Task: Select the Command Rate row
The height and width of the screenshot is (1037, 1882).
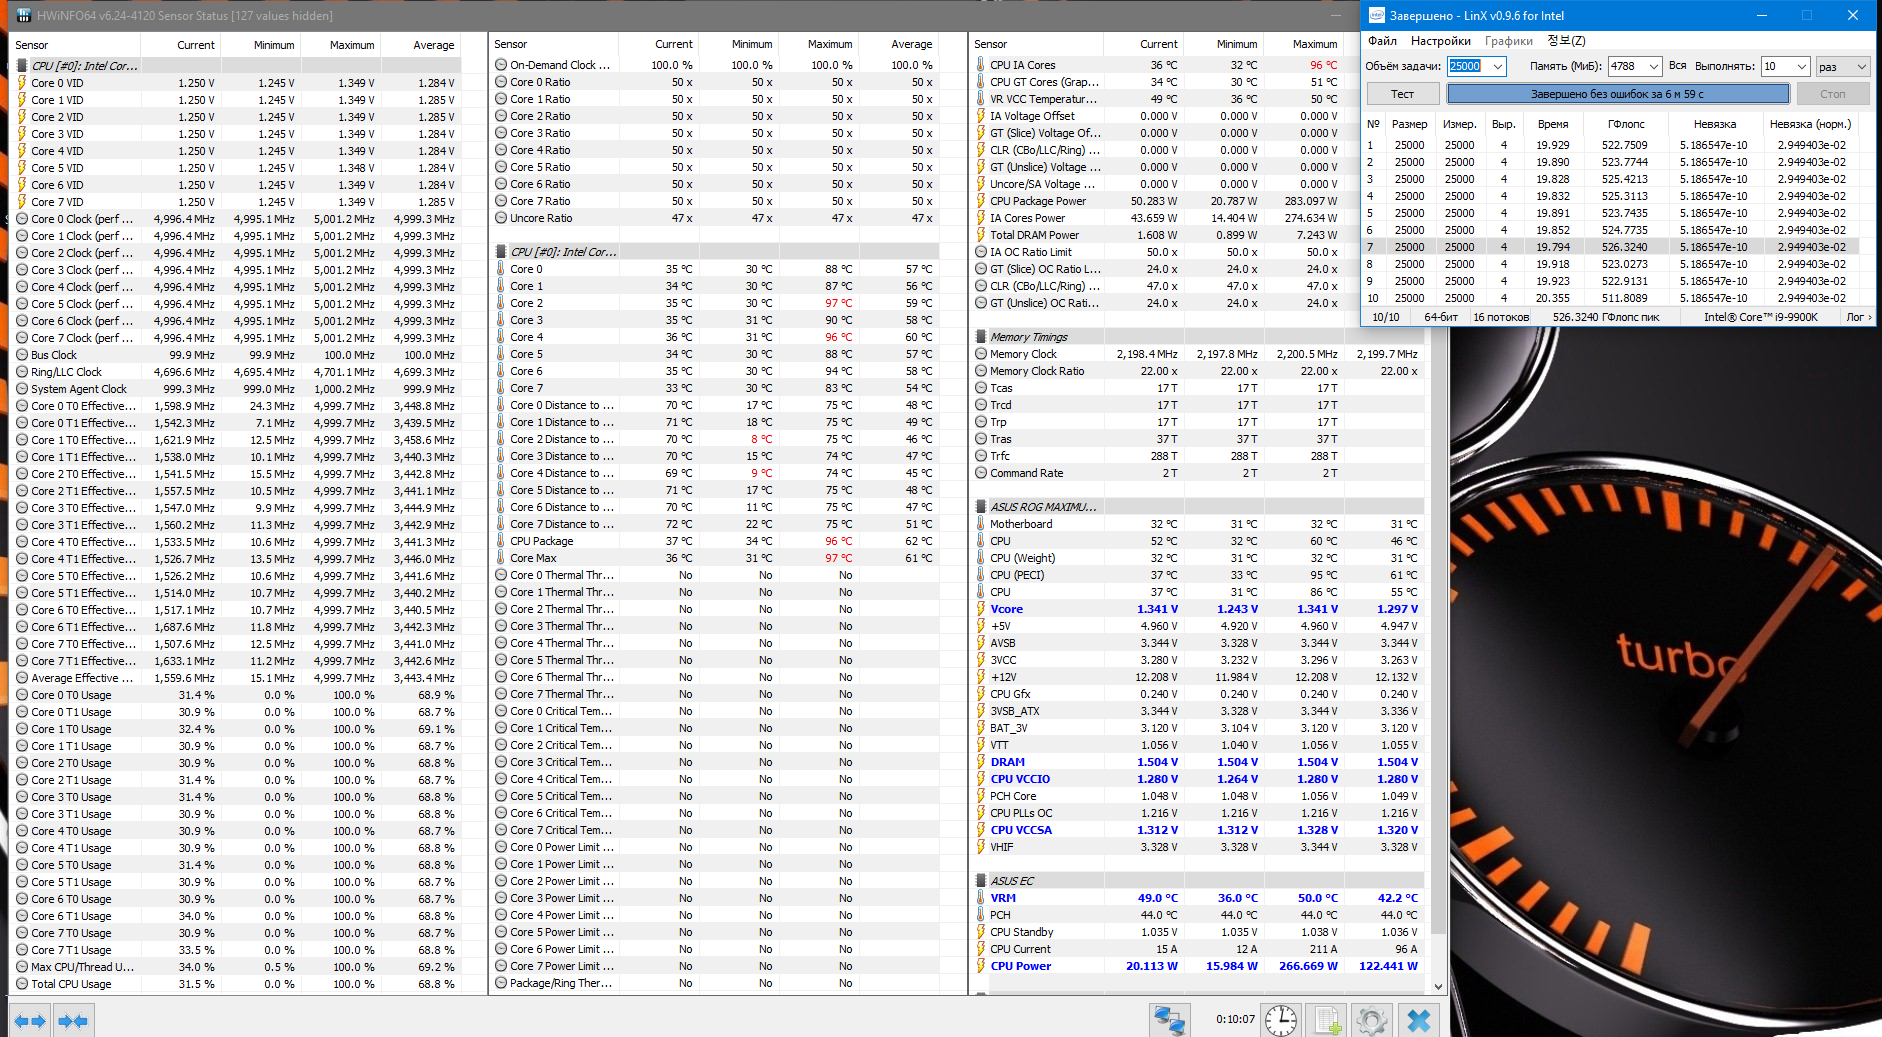Action: pyautogui.click(x=1197, y=473)
